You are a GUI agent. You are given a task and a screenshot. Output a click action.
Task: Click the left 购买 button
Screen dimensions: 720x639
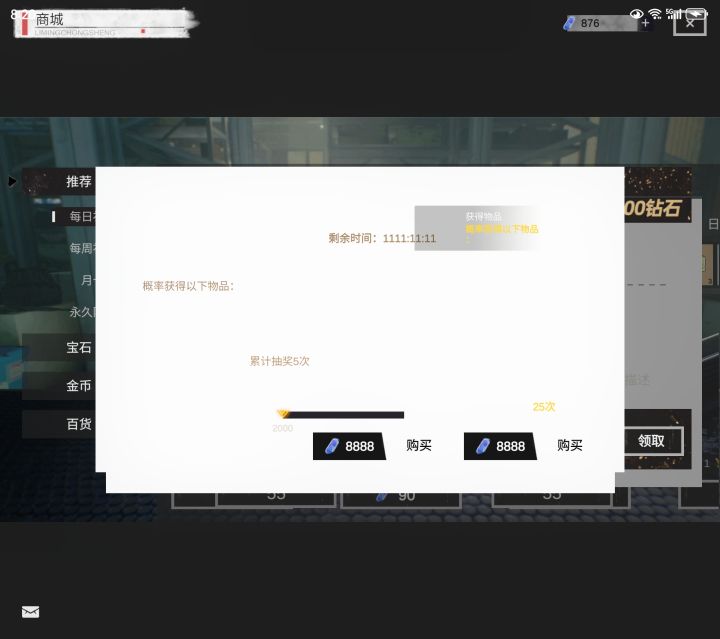point(419,445)
